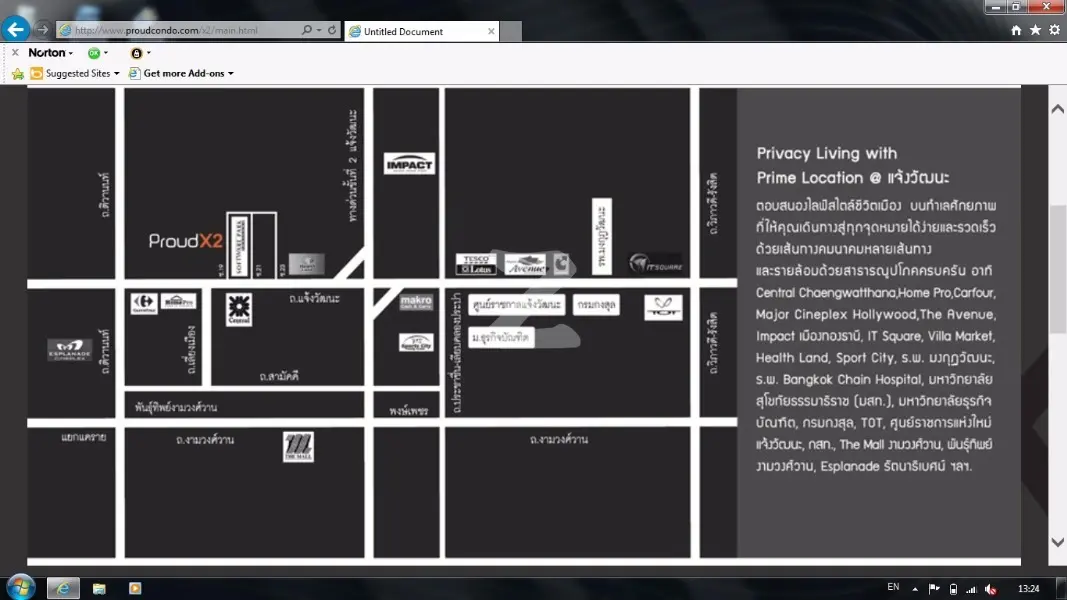Click the Add to Favorites bar star

point(18,73)
